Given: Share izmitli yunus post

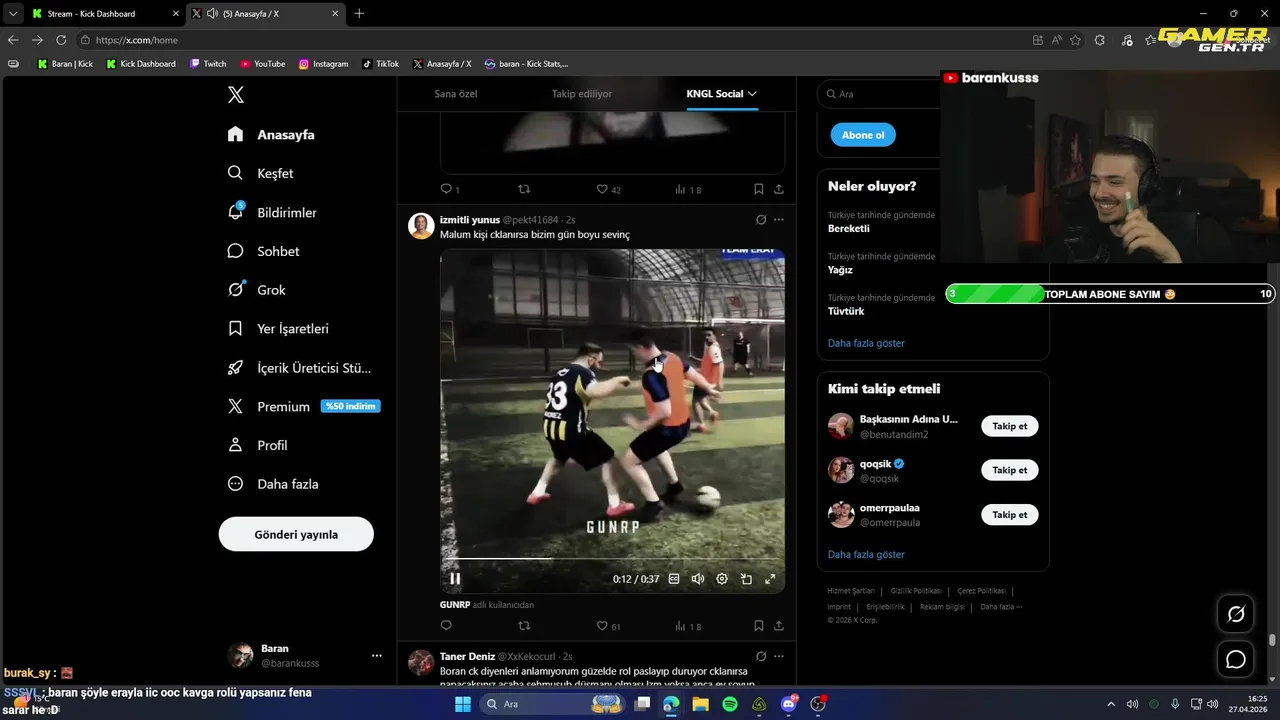Looking at the screenshot, I should pyautogui.click(x=779, y=626).
